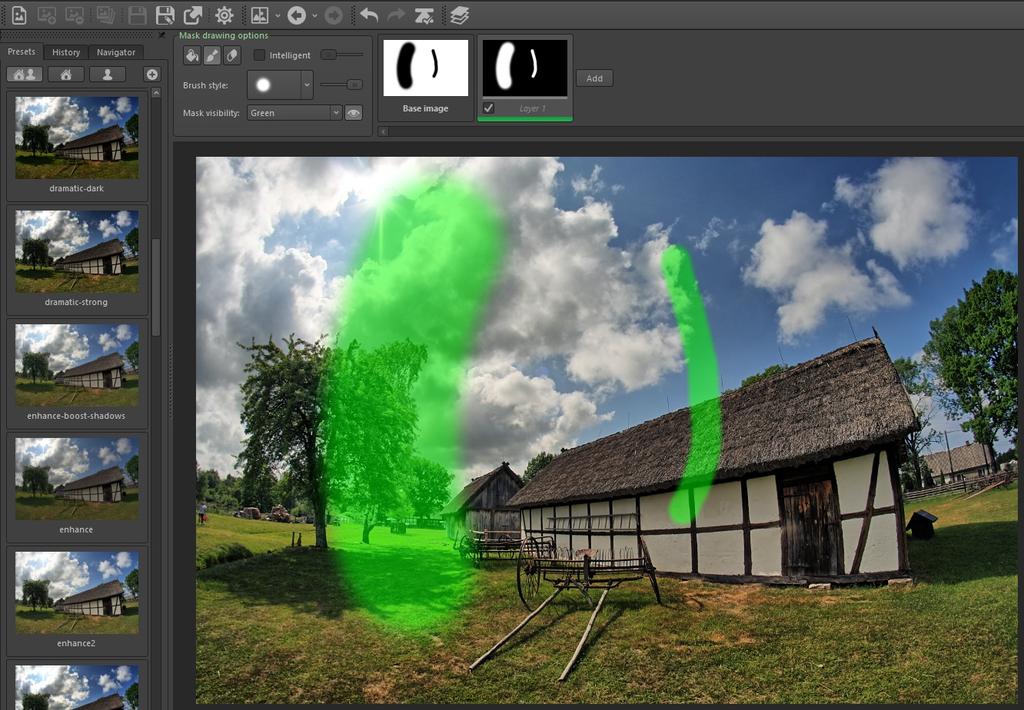The height and width of the screenshot is (710, 1024).
Task: Click the Add layer button
Action: tap(594, 78)
